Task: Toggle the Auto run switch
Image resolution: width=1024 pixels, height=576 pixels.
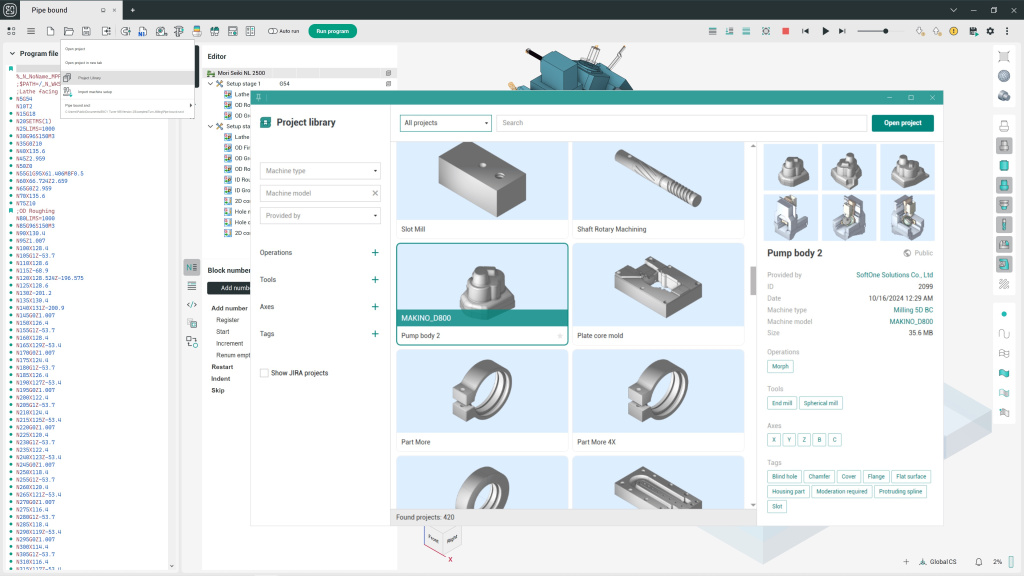Action: coord(273,31)
